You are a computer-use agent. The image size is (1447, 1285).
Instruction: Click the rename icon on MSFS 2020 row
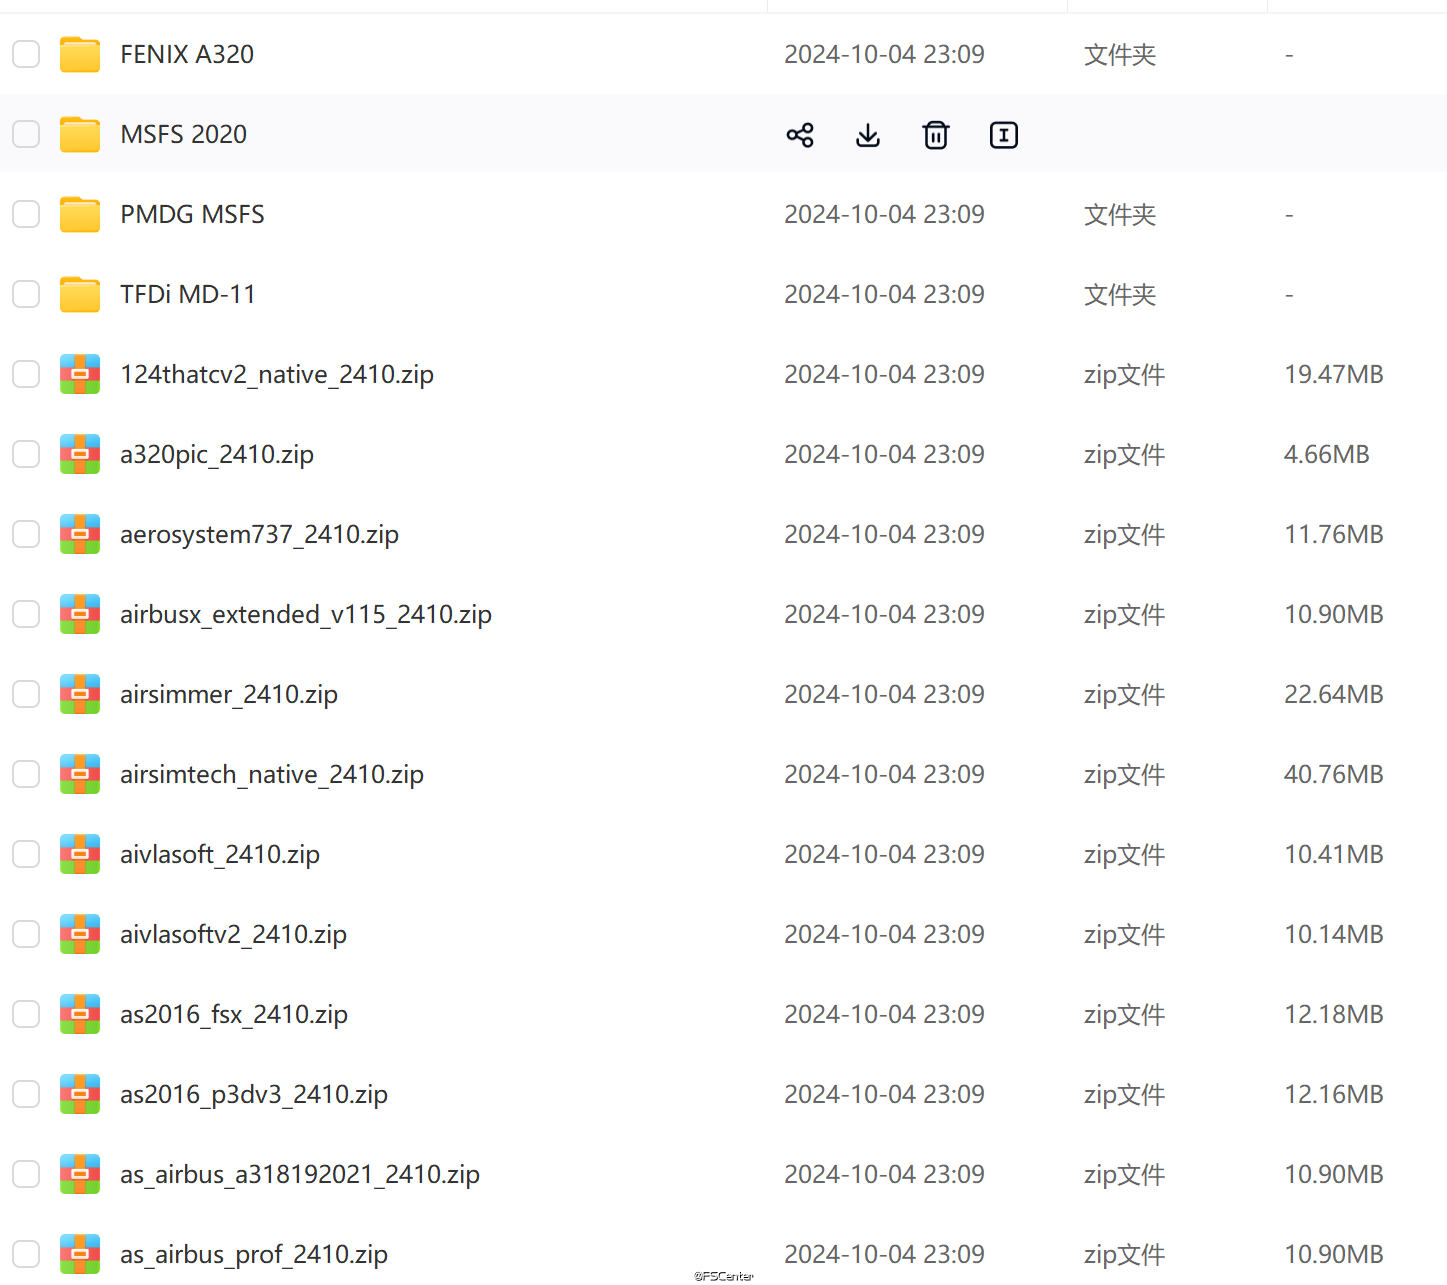pyautogui.click(x=1004, y=135)
